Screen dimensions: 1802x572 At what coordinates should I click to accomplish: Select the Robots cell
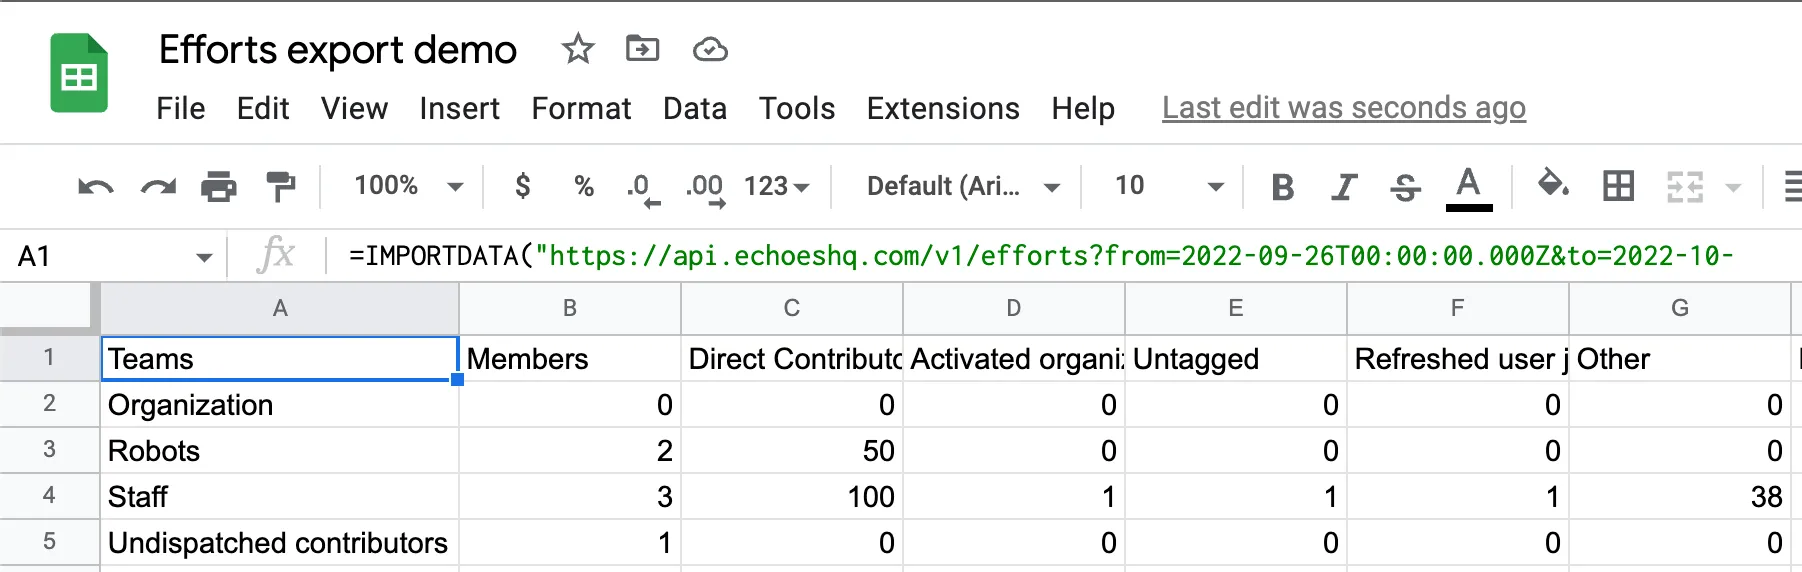[x=280, y=450]
